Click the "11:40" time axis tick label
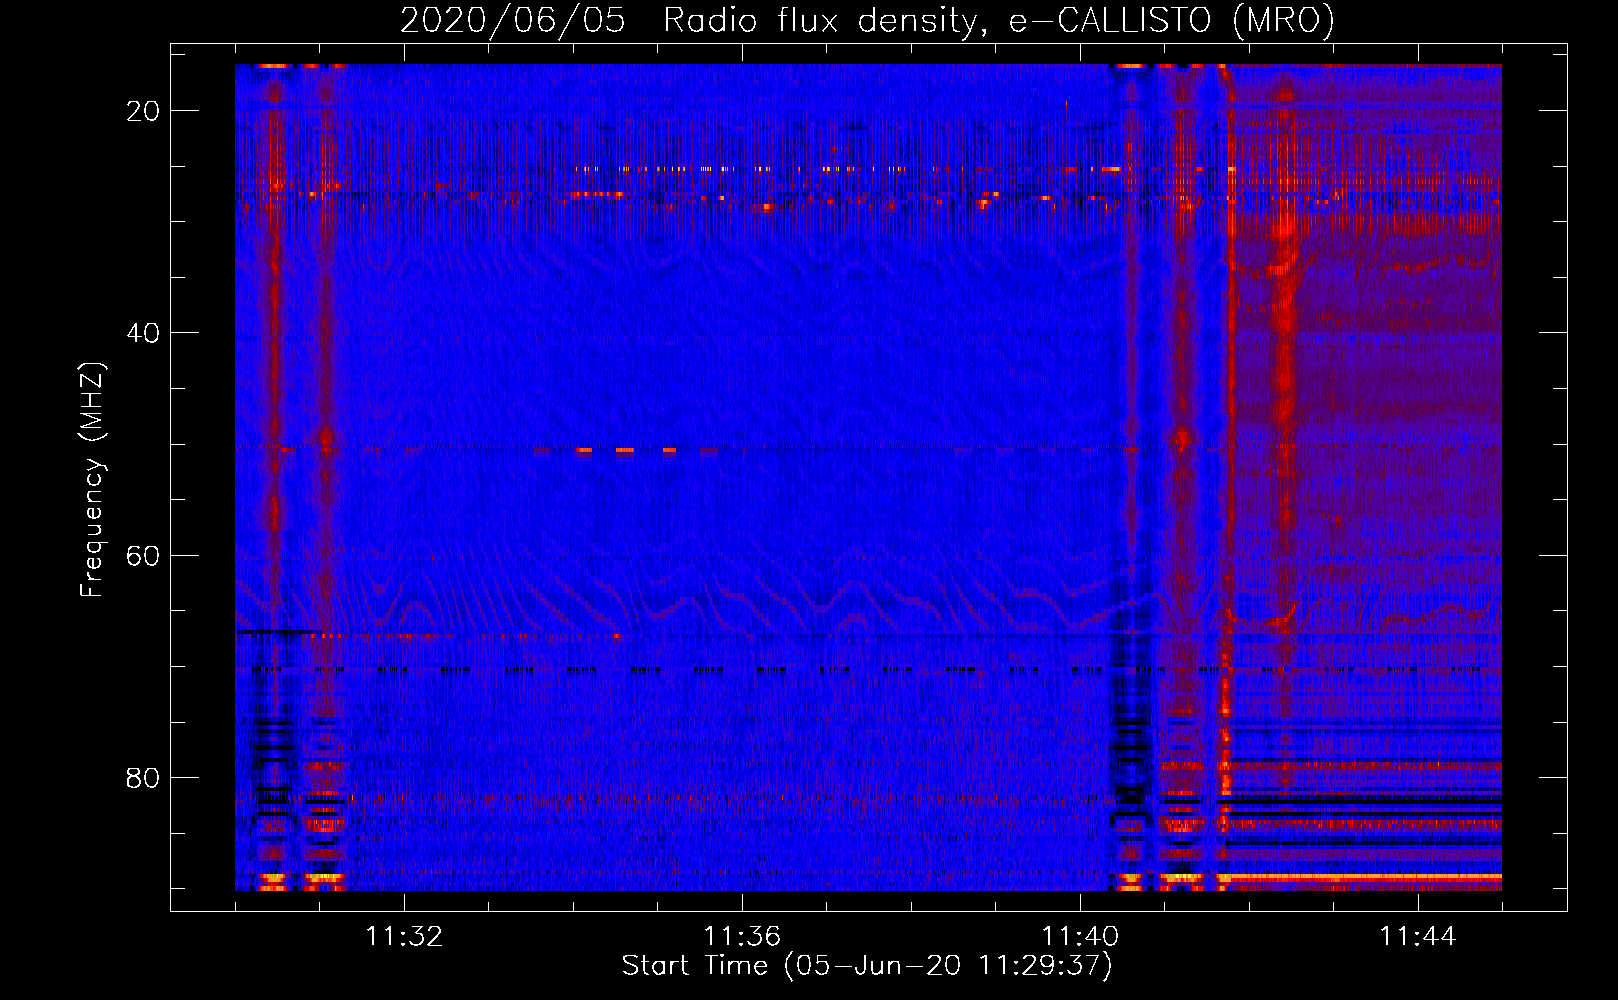 click(1080, 937)
